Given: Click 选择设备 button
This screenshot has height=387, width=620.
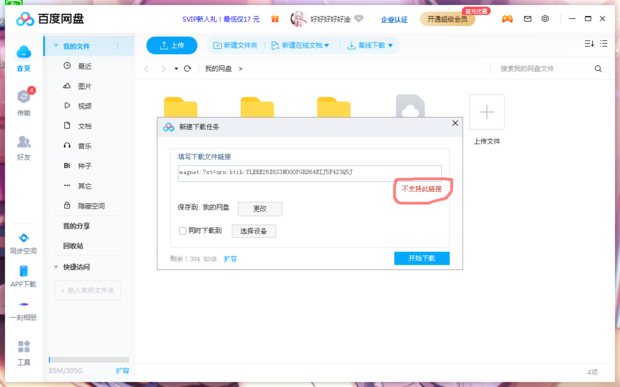Looking at the screenshot, I should [x=253, y=231].
